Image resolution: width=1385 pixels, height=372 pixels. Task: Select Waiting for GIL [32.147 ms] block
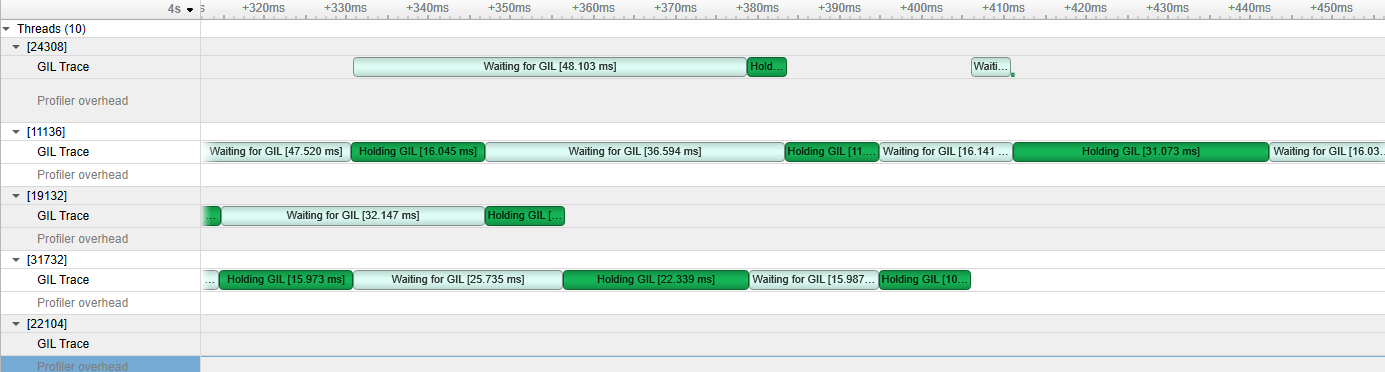coord(353,216)
